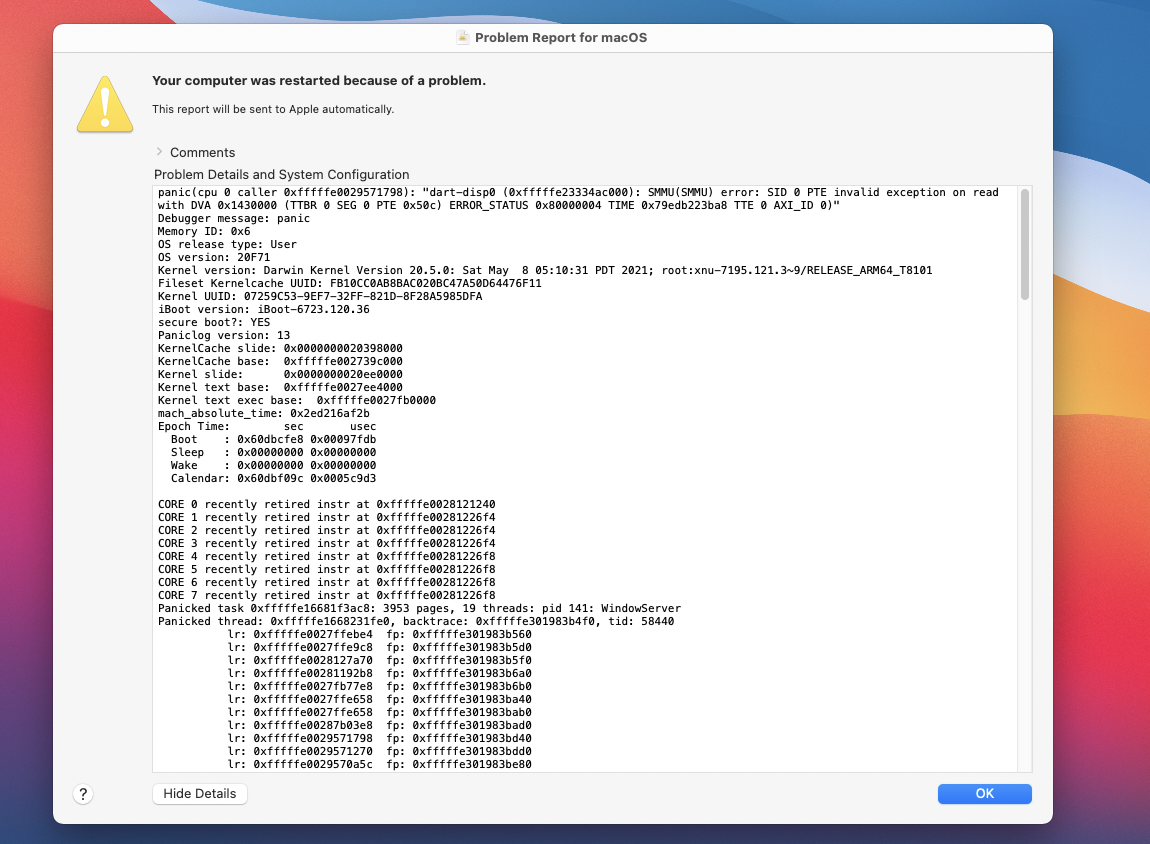This screenshot has height=844, width=1150.
Task: Click the 'Kernel version: Darwin Kernel Version' line
Action: point(545,271)
